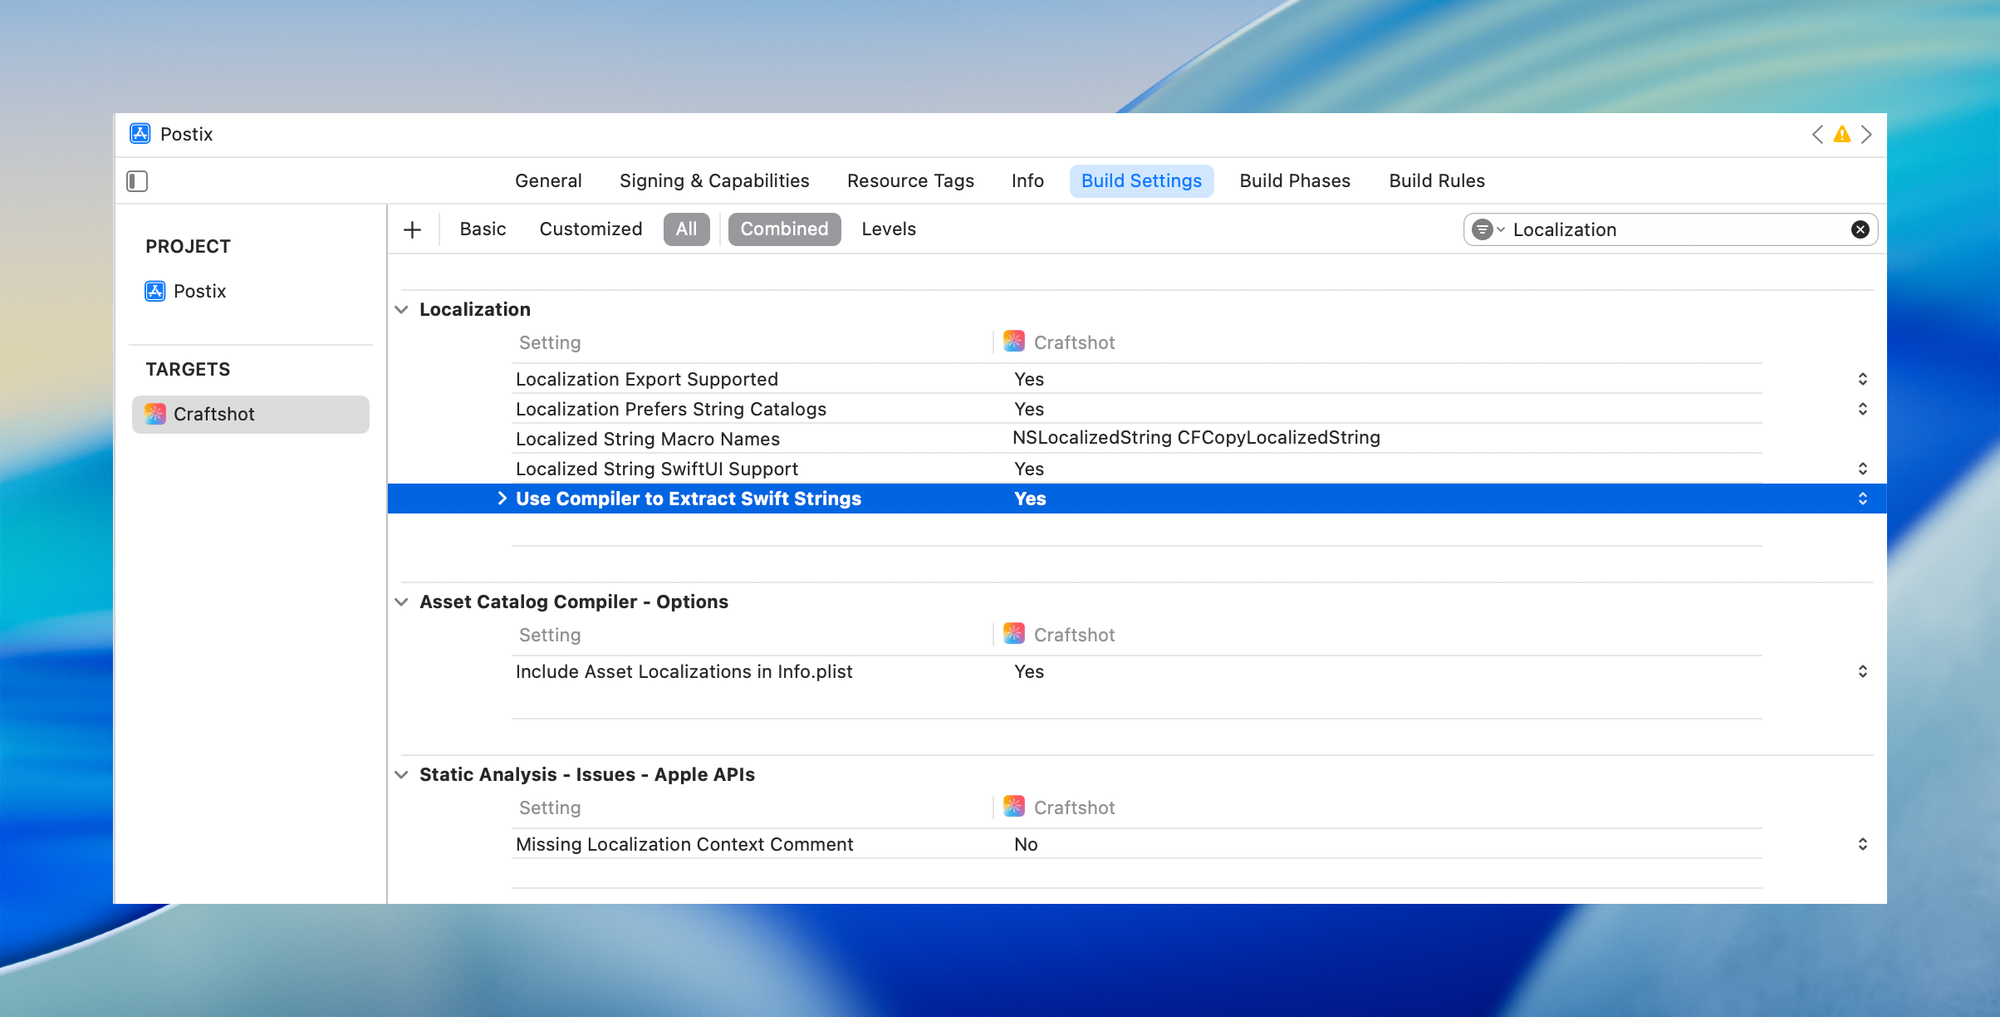The width and height of the screenshot is (2000, 1017).
Task: Switch to Signing & Capabilities tab
Action: click(x=714, y=181)
